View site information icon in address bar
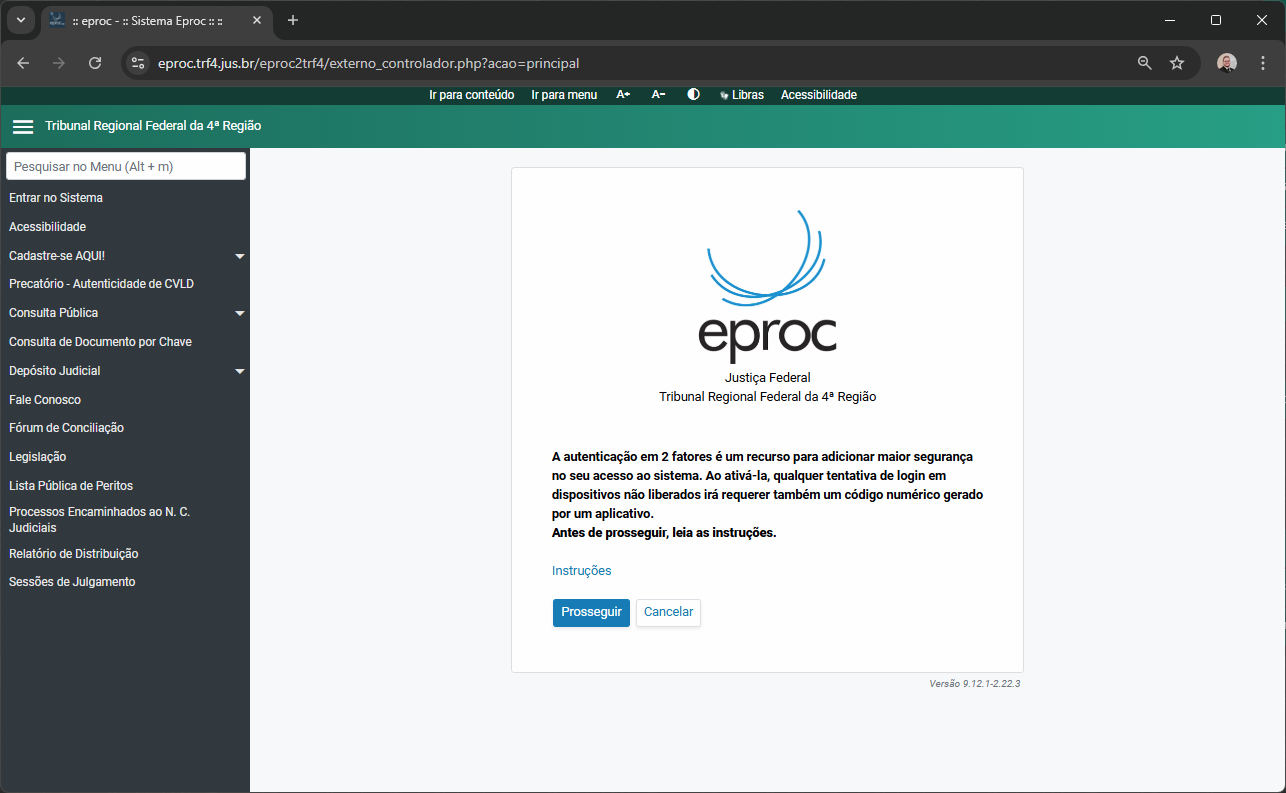Viewport: 1286px width, 793px height. 138,63
